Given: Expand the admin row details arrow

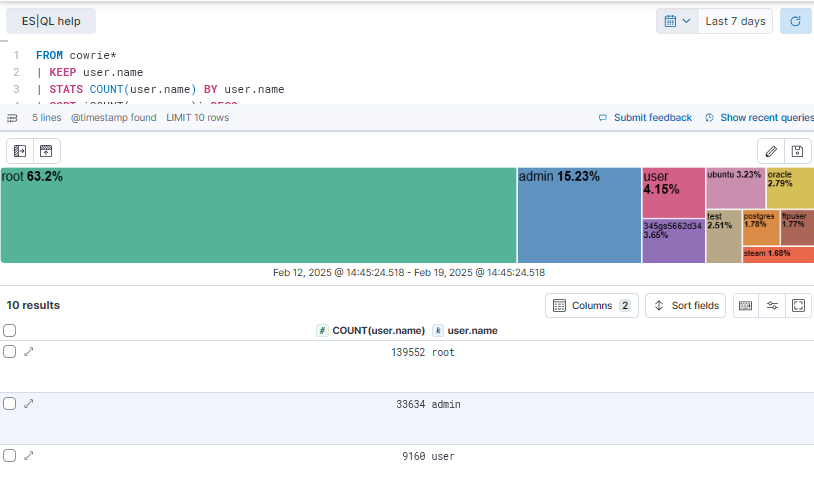Looking at the screenshot, I should (29, 403).
